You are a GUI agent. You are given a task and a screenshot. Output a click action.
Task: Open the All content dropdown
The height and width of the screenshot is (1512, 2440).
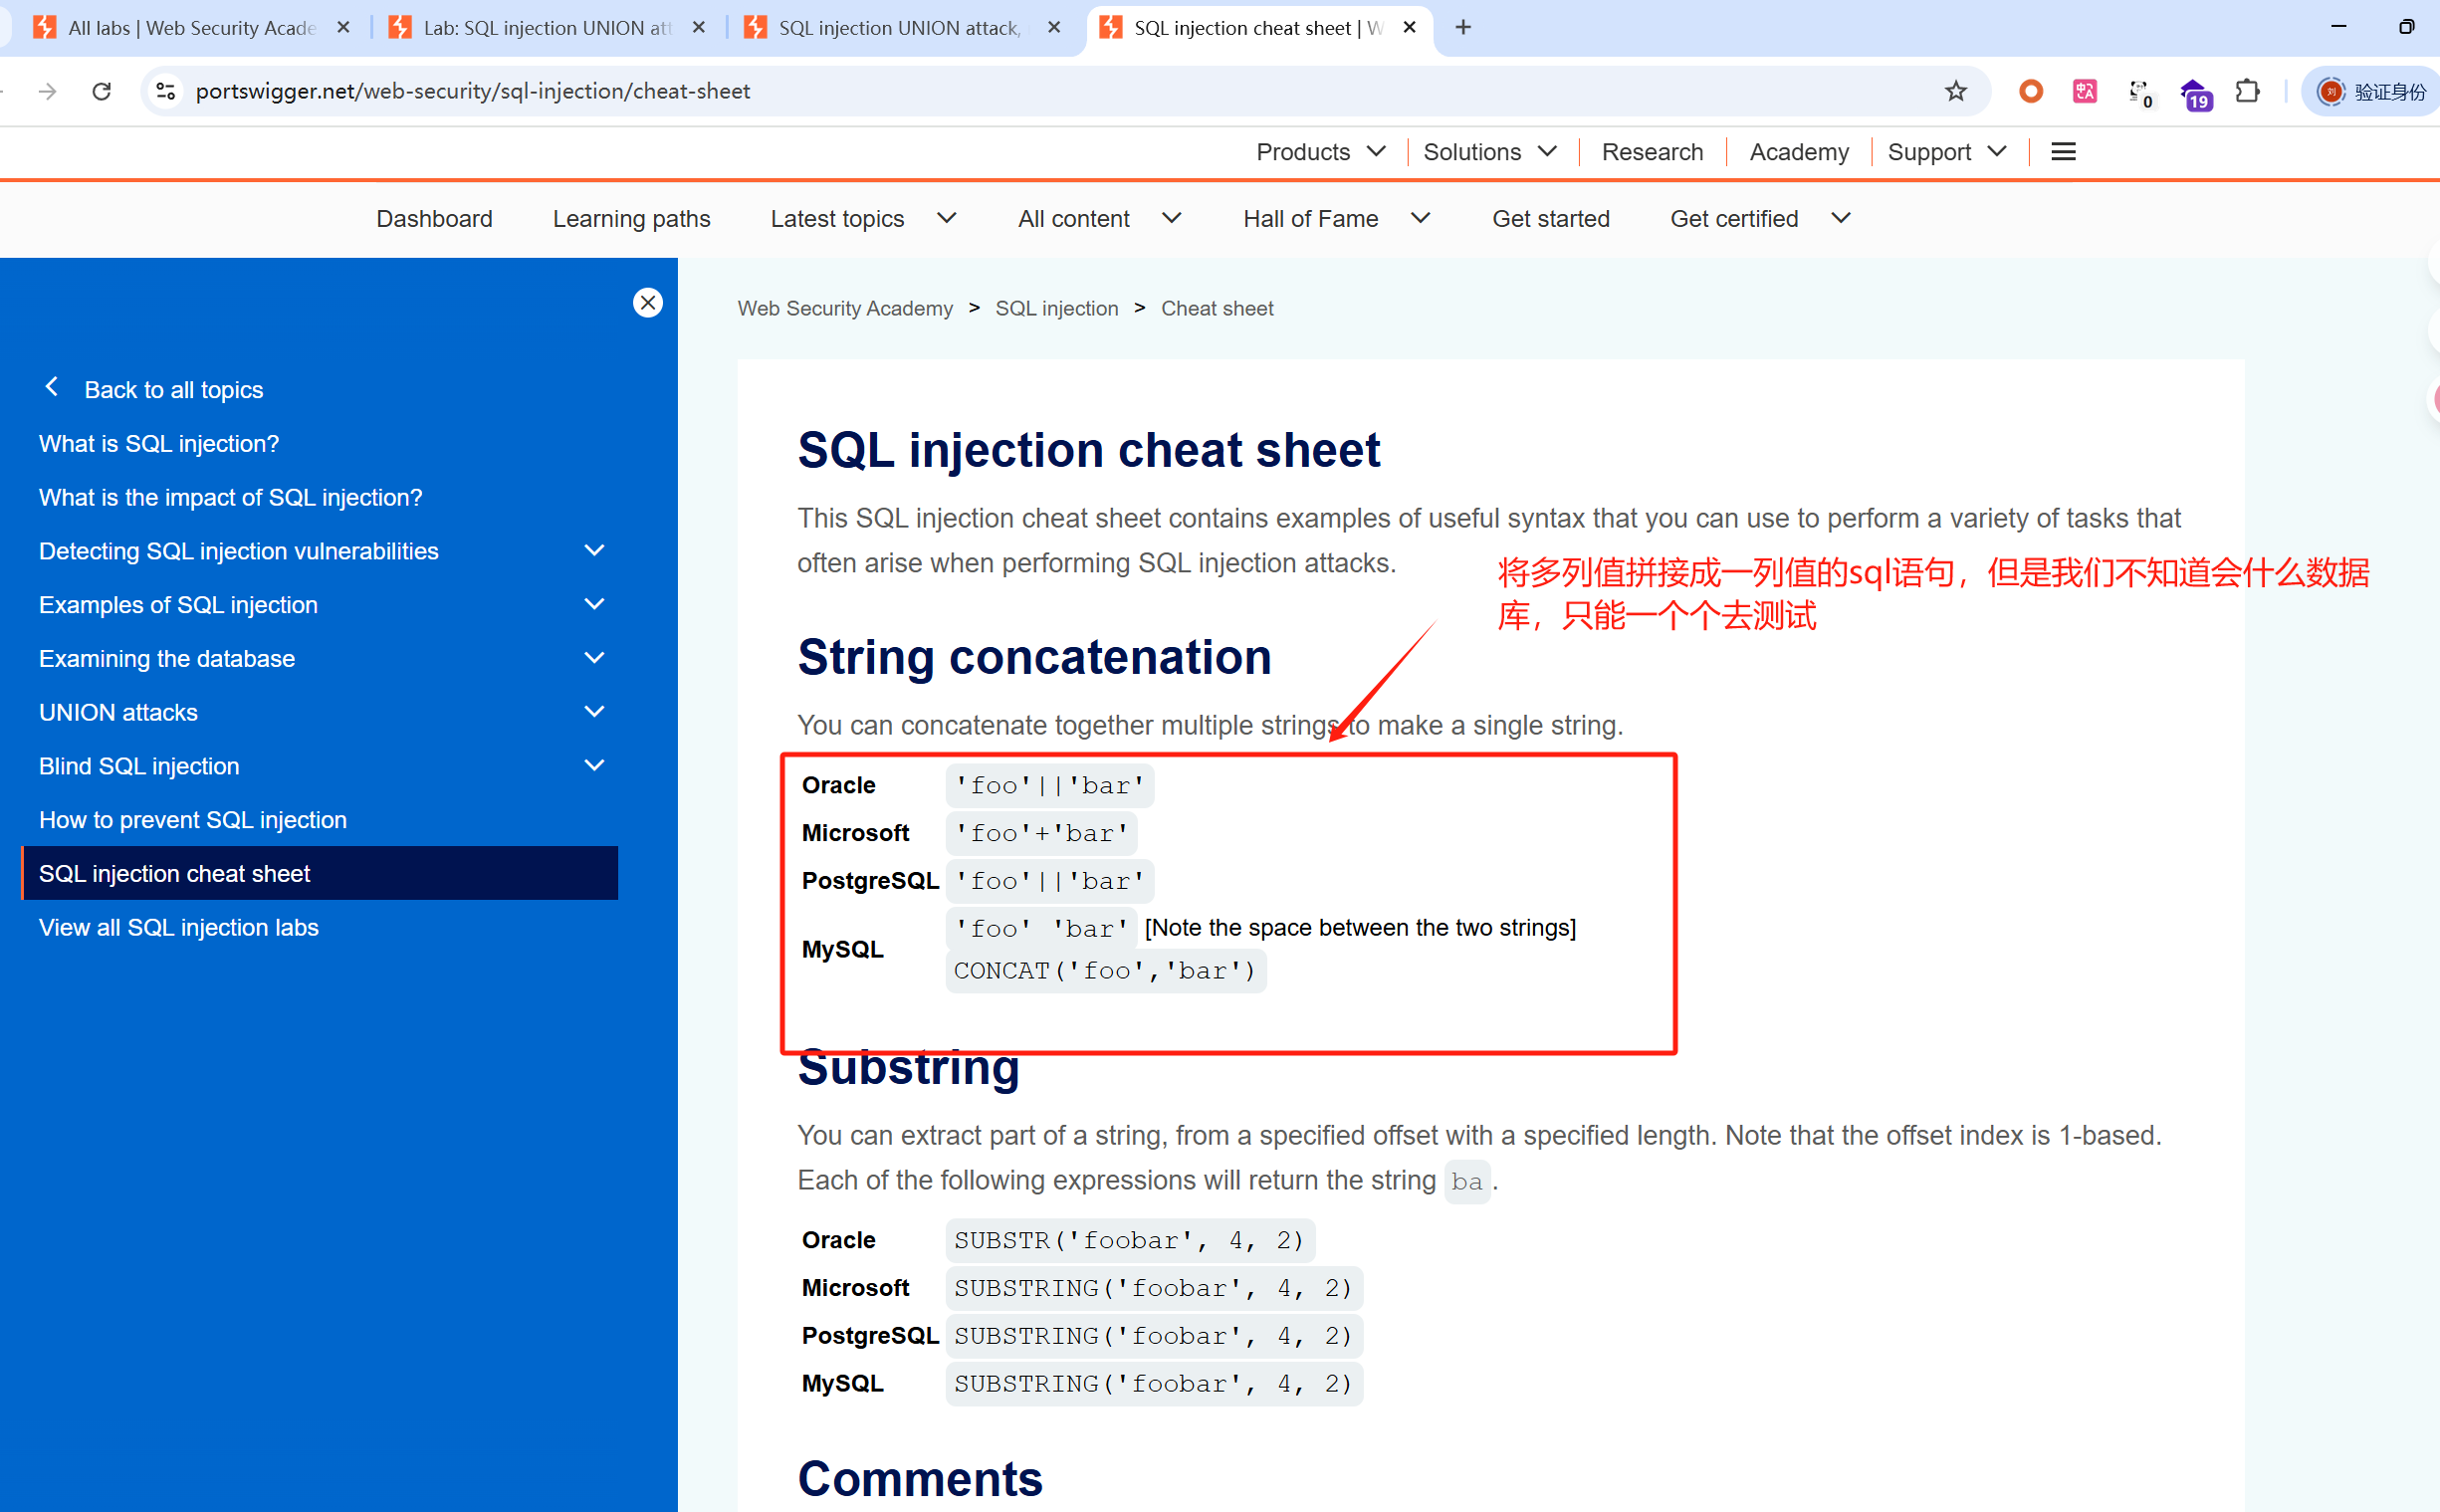point(1099,219)
